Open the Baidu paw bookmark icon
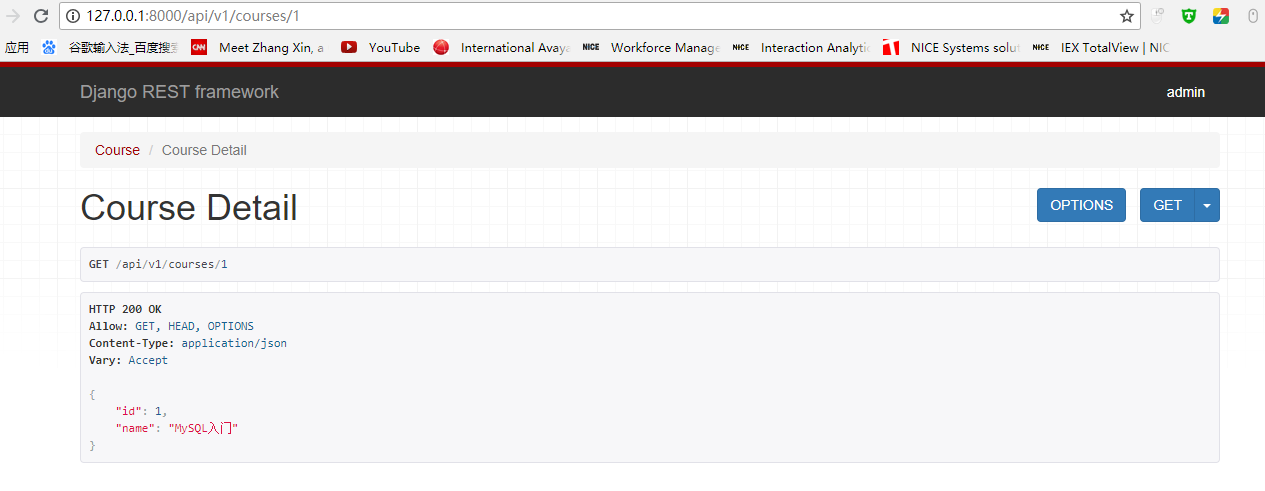 49,47
